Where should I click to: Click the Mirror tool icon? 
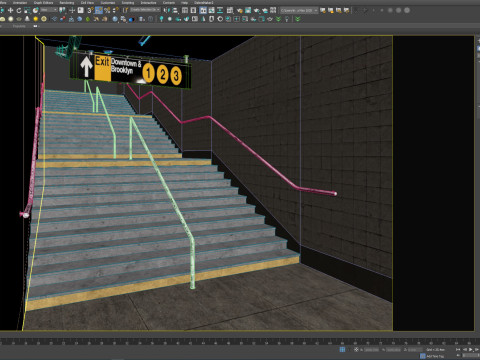pyautogui.click(x=166, y=10)
